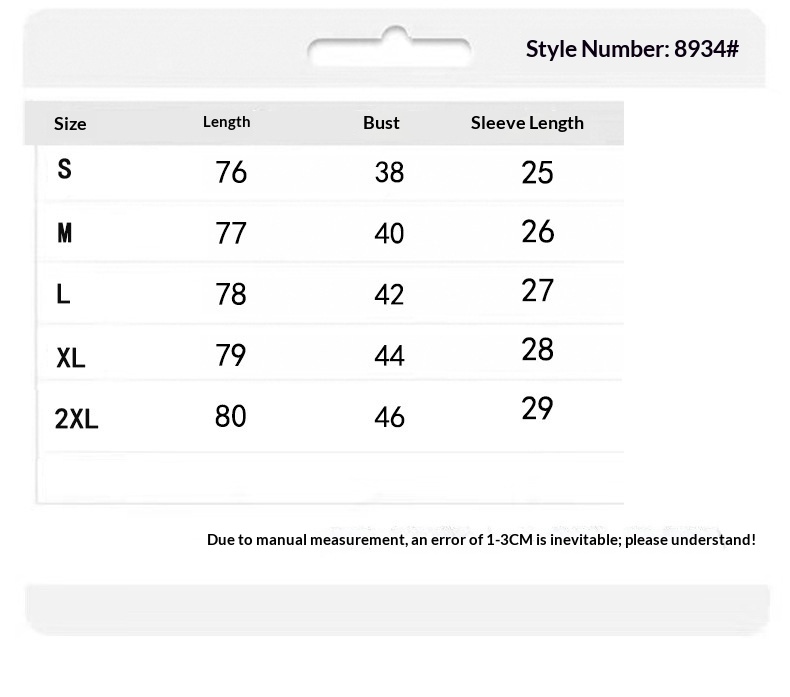
Task: Select bust value 40 for size M
Action: pos(389,234)
